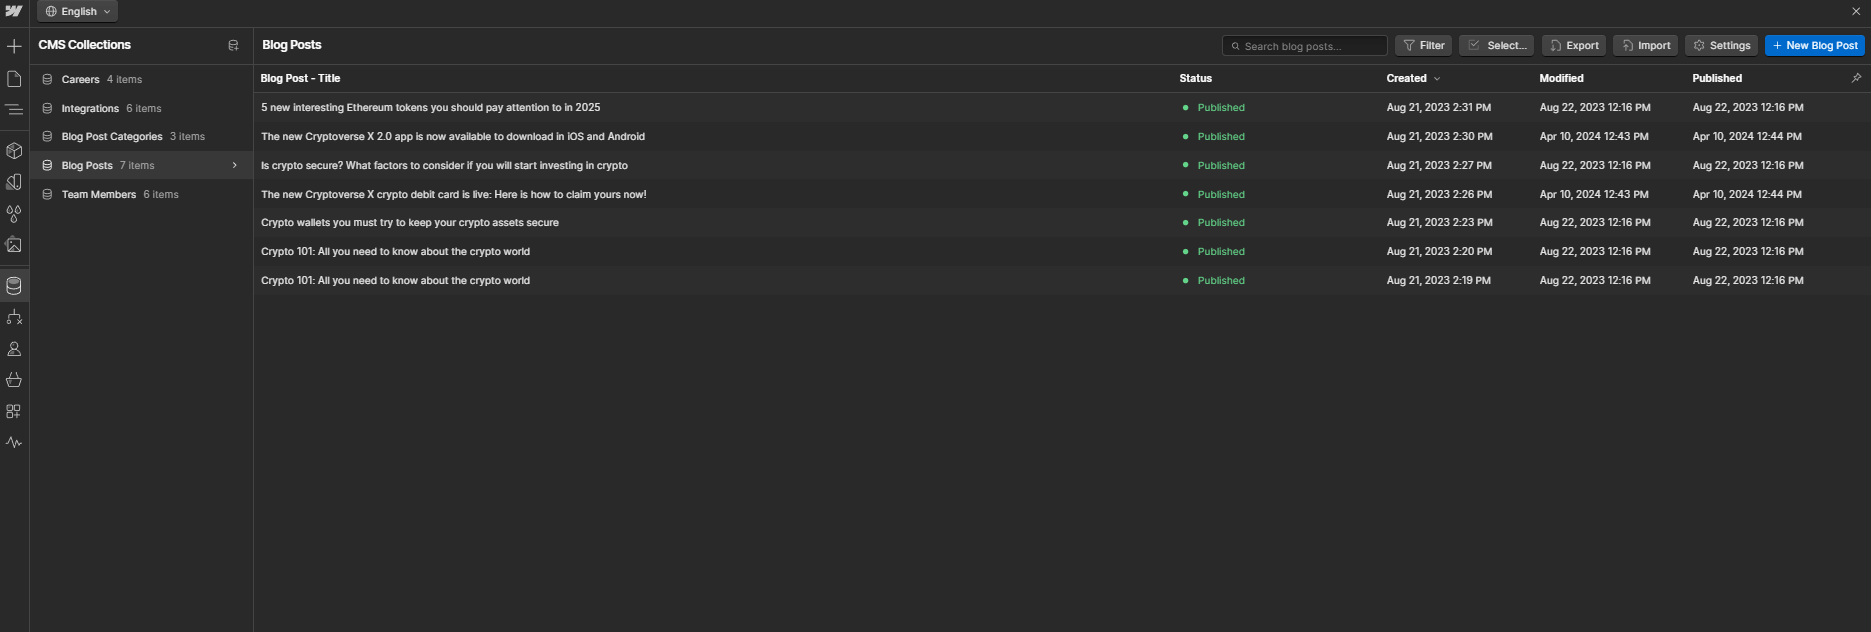The width and height of the screenshot is (1871, 632).
Task: Open the Apps panel icon
Action: [14, 411]
